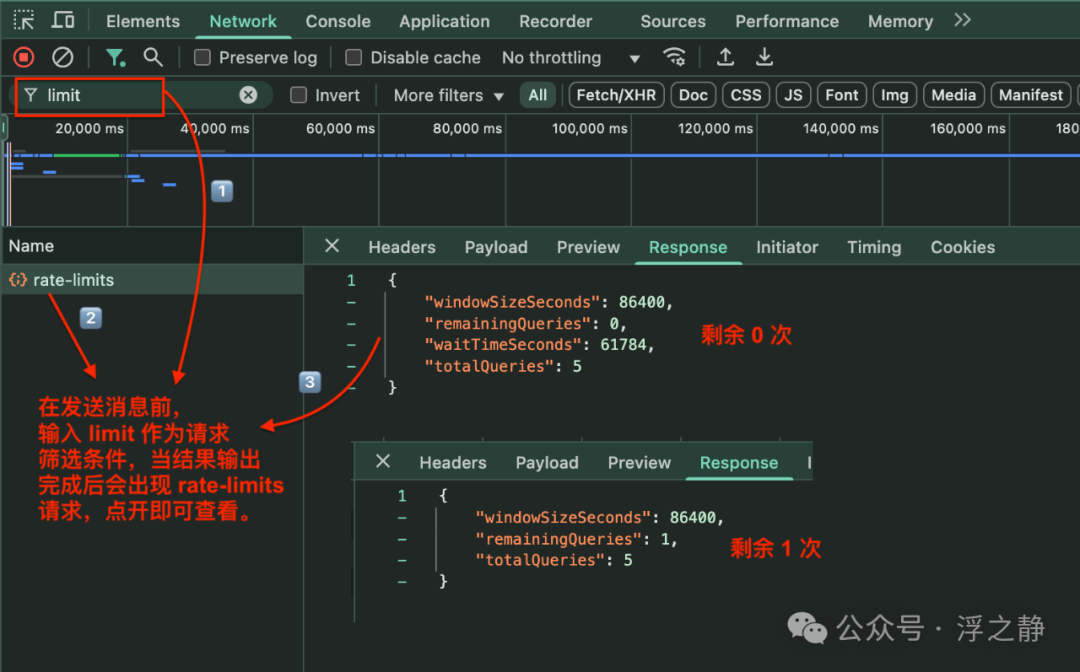Select the rate-limits request row
1080x672 pixels.
pyautogui.click(x=74, y=280)
